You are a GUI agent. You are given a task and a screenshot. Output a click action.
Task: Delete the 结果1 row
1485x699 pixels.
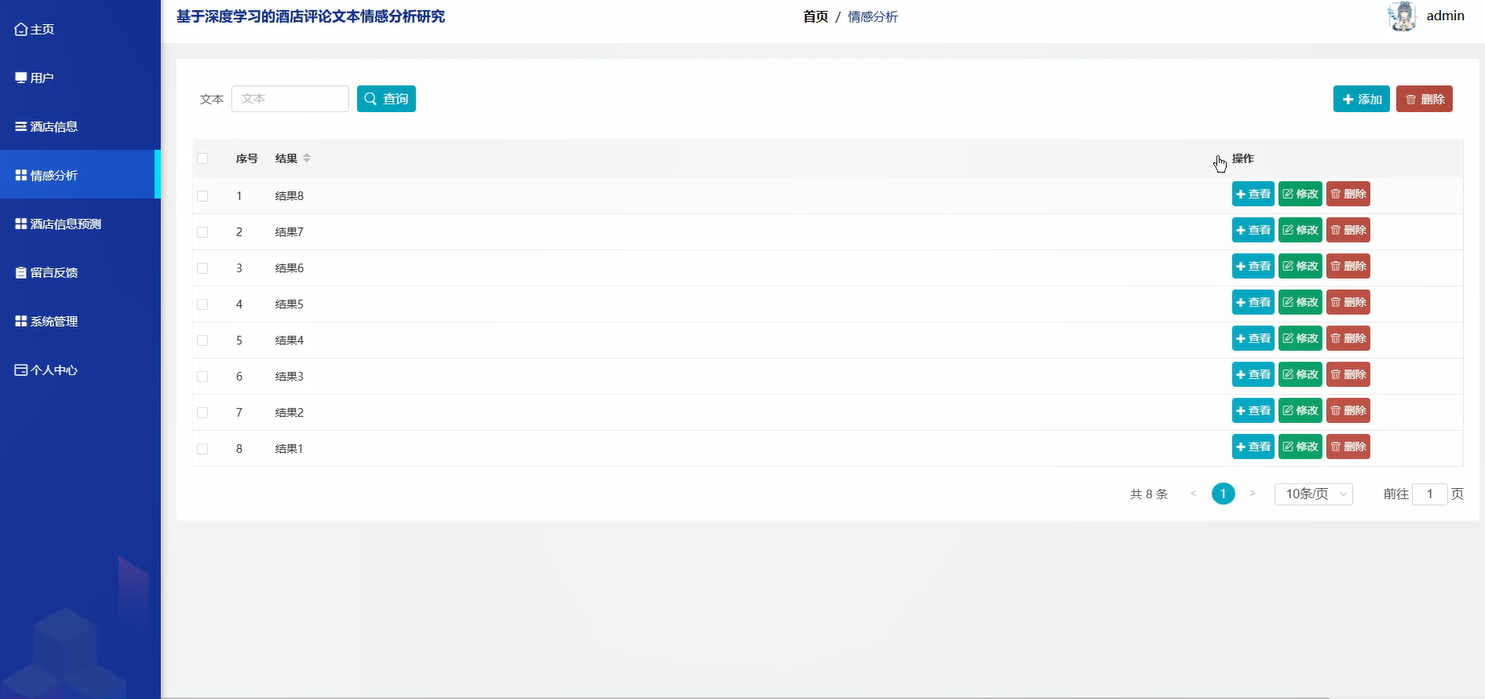1348,446
